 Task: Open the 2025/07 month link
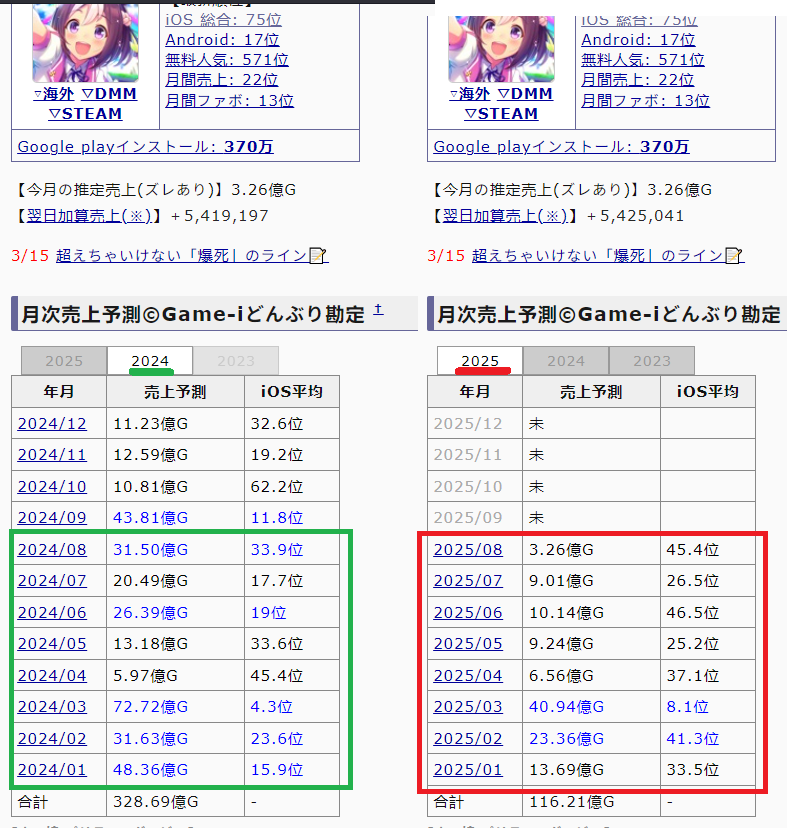468,581
